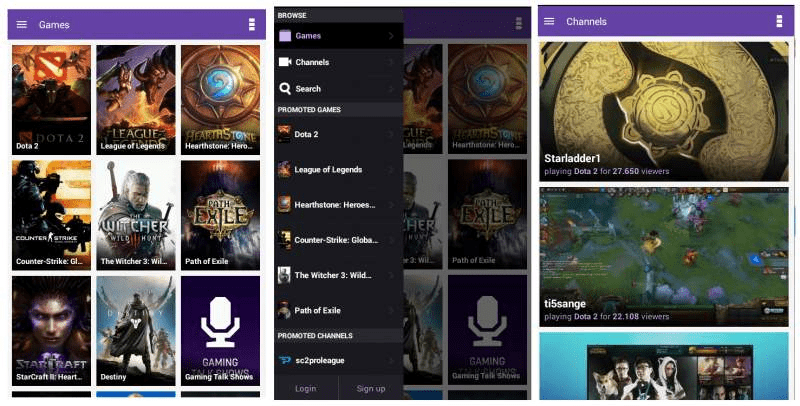This screenshot has height=406, width=800.
Task: Open Dota 2 game tile in Games grid
Action: [x=52, y=100]
